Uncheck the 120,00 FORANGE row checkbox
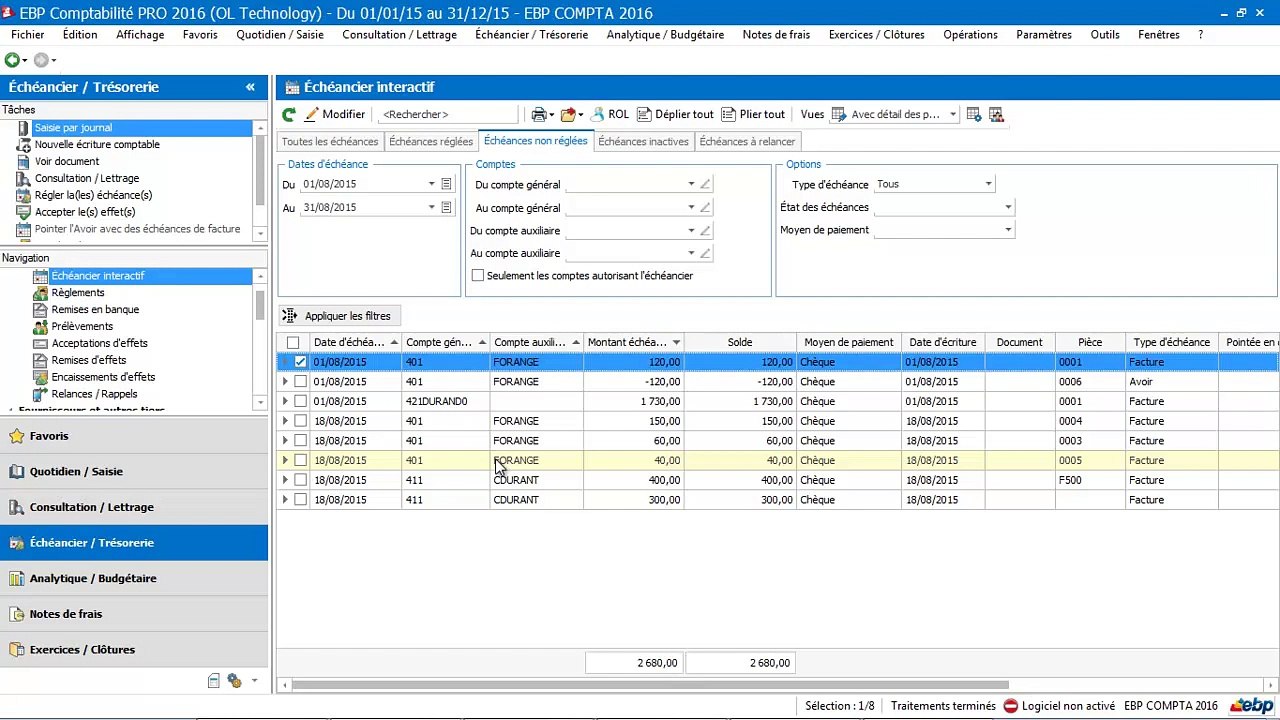This screenshot has height=720, width=1280. click(300, 362)
